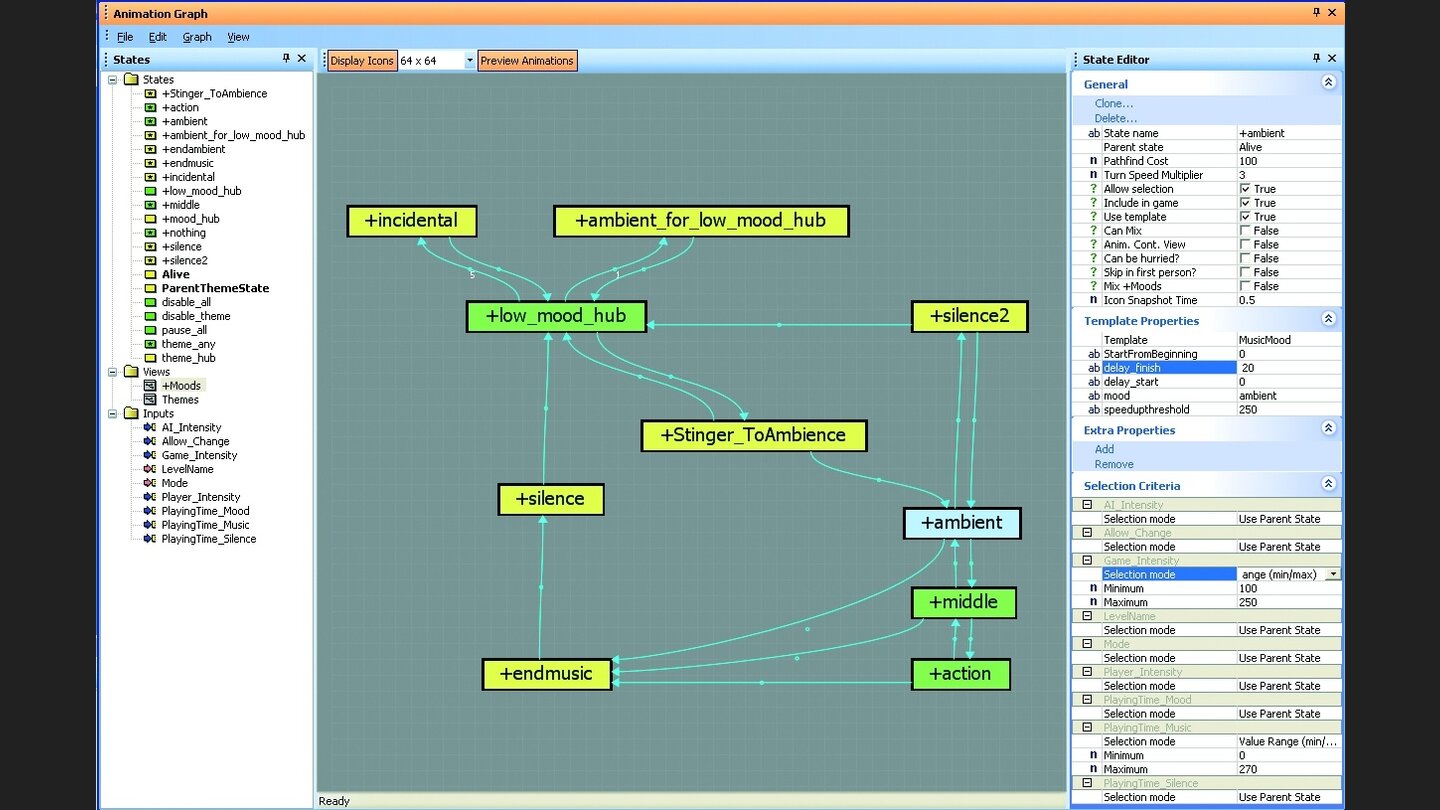Click the +action state icon in States tree

coord(150,107)
